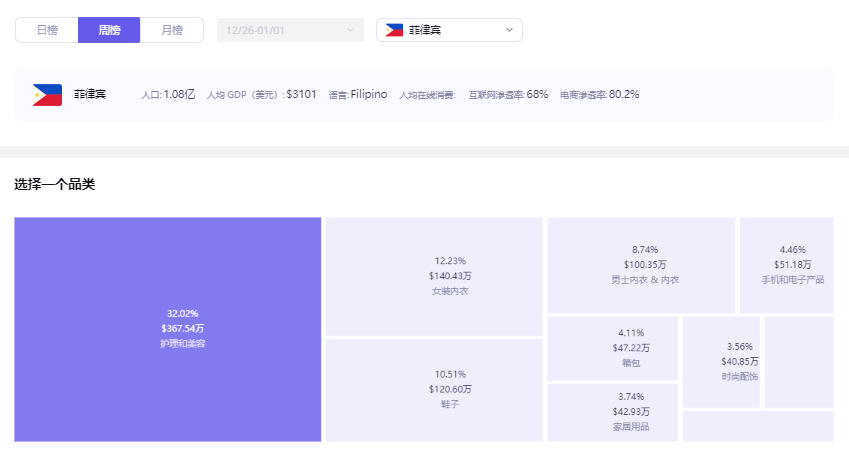849x462 pixels.
Task: Click the $51.18万 sales value
Action: click(x=793, y=265)
